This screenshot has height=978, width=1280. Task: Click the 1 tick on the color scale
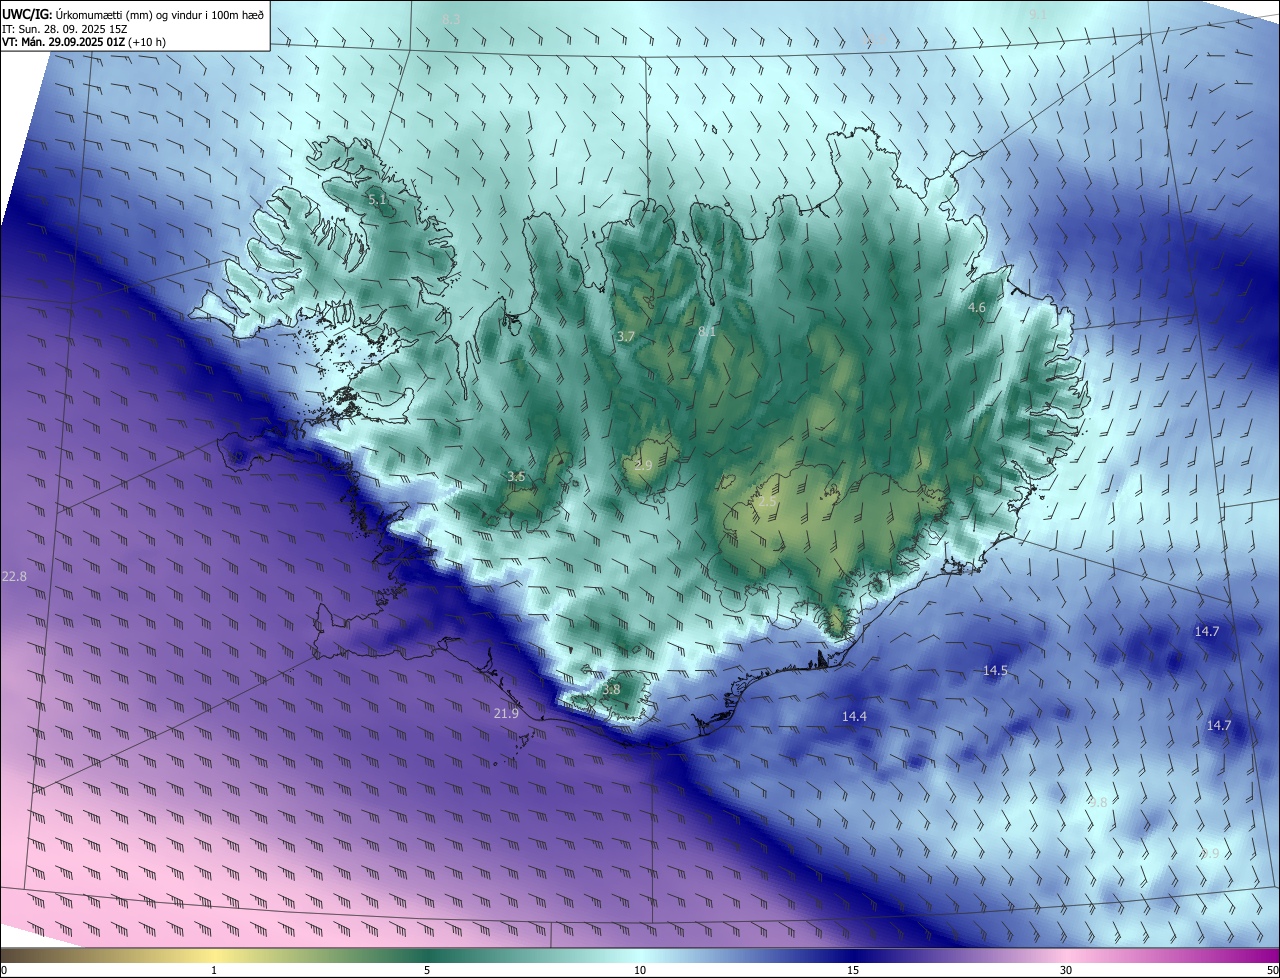(214, 970)
